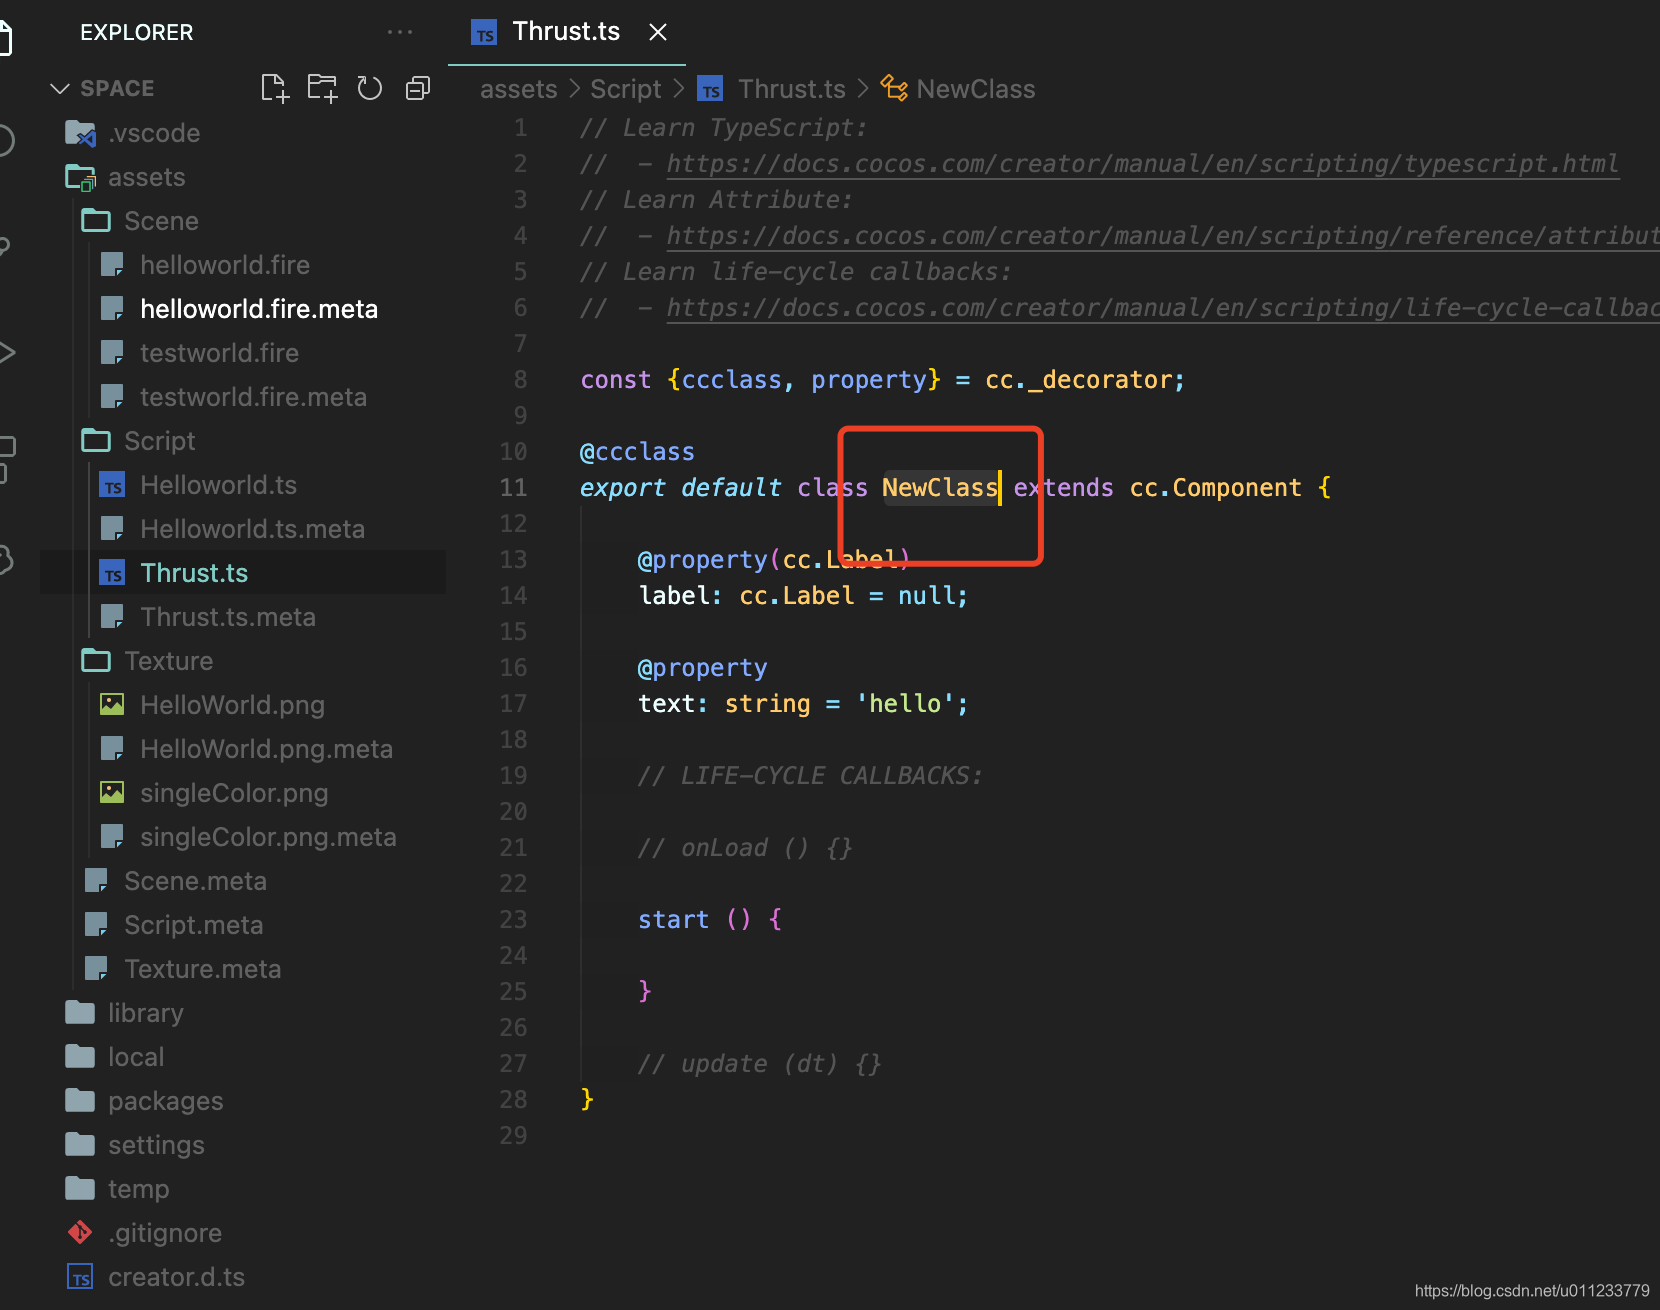Open Helloworld.ts.meta file
Screen dimensions: 1660x1310
tap(252, 529)
